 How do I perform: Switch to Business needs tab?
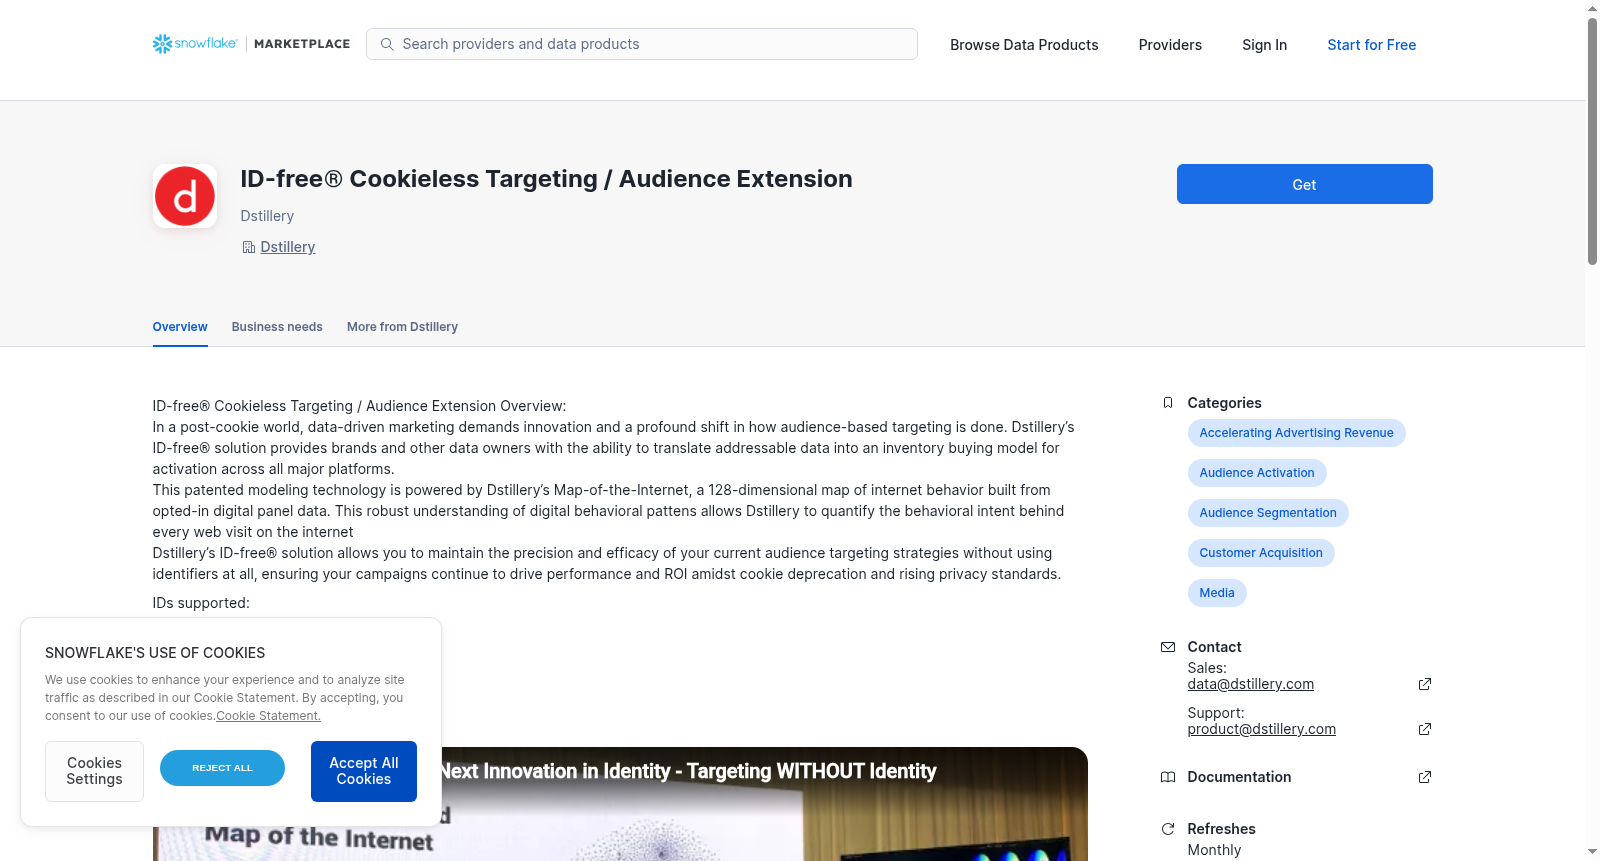pos(277,327)
